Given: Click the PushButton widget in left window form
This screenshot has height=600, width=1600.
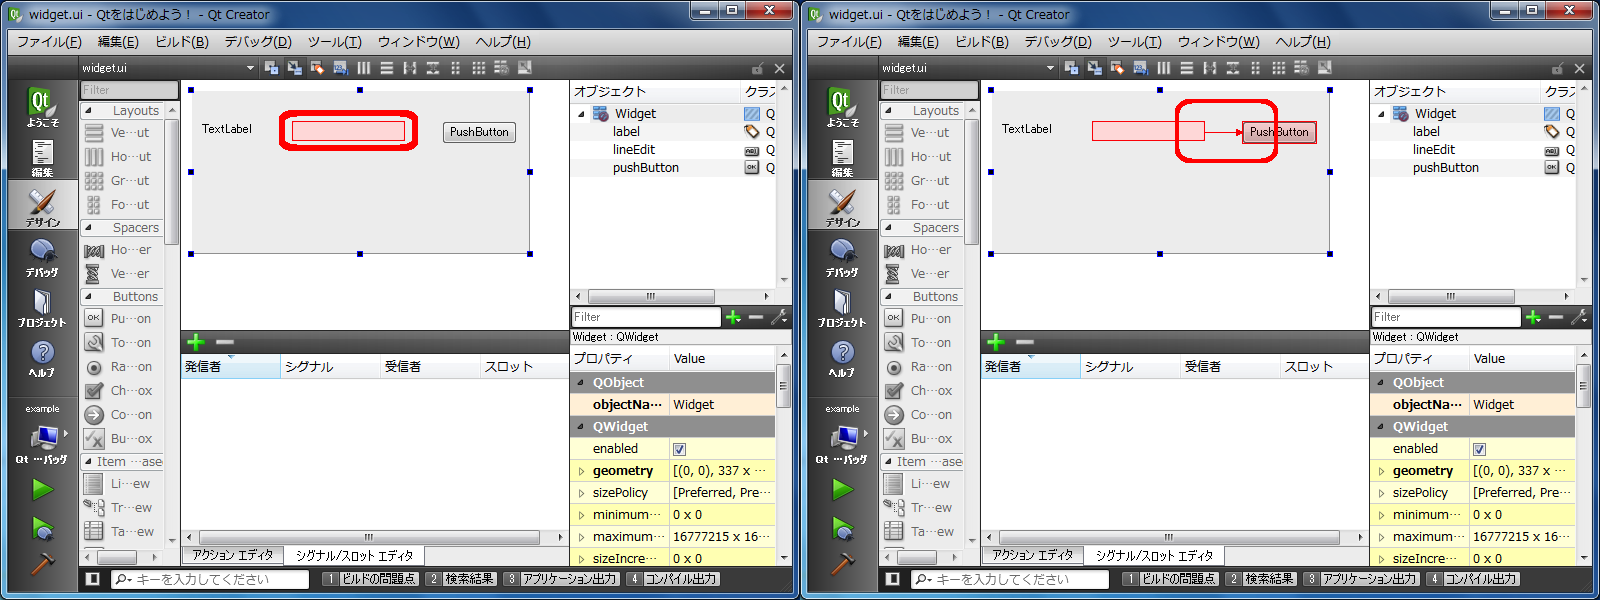Looking at the screenshot, I should [x=479, y=132].
